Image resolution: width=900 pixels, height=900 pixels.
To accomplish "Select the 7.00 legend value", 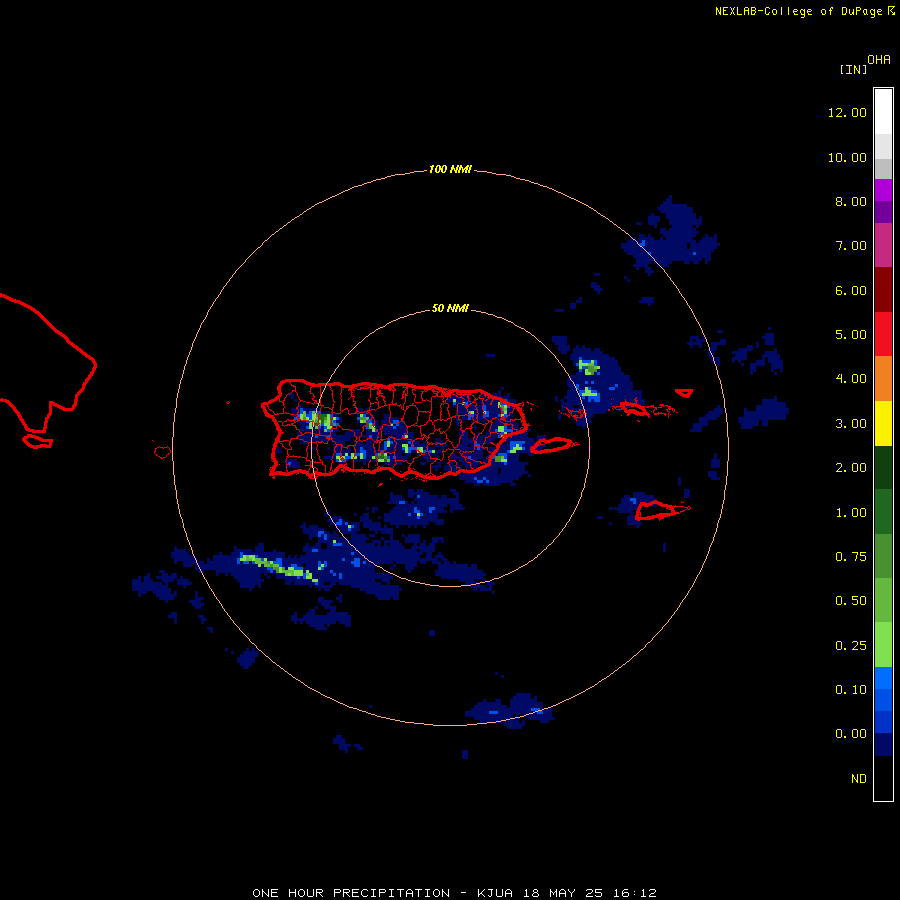I will coord(851,246).
